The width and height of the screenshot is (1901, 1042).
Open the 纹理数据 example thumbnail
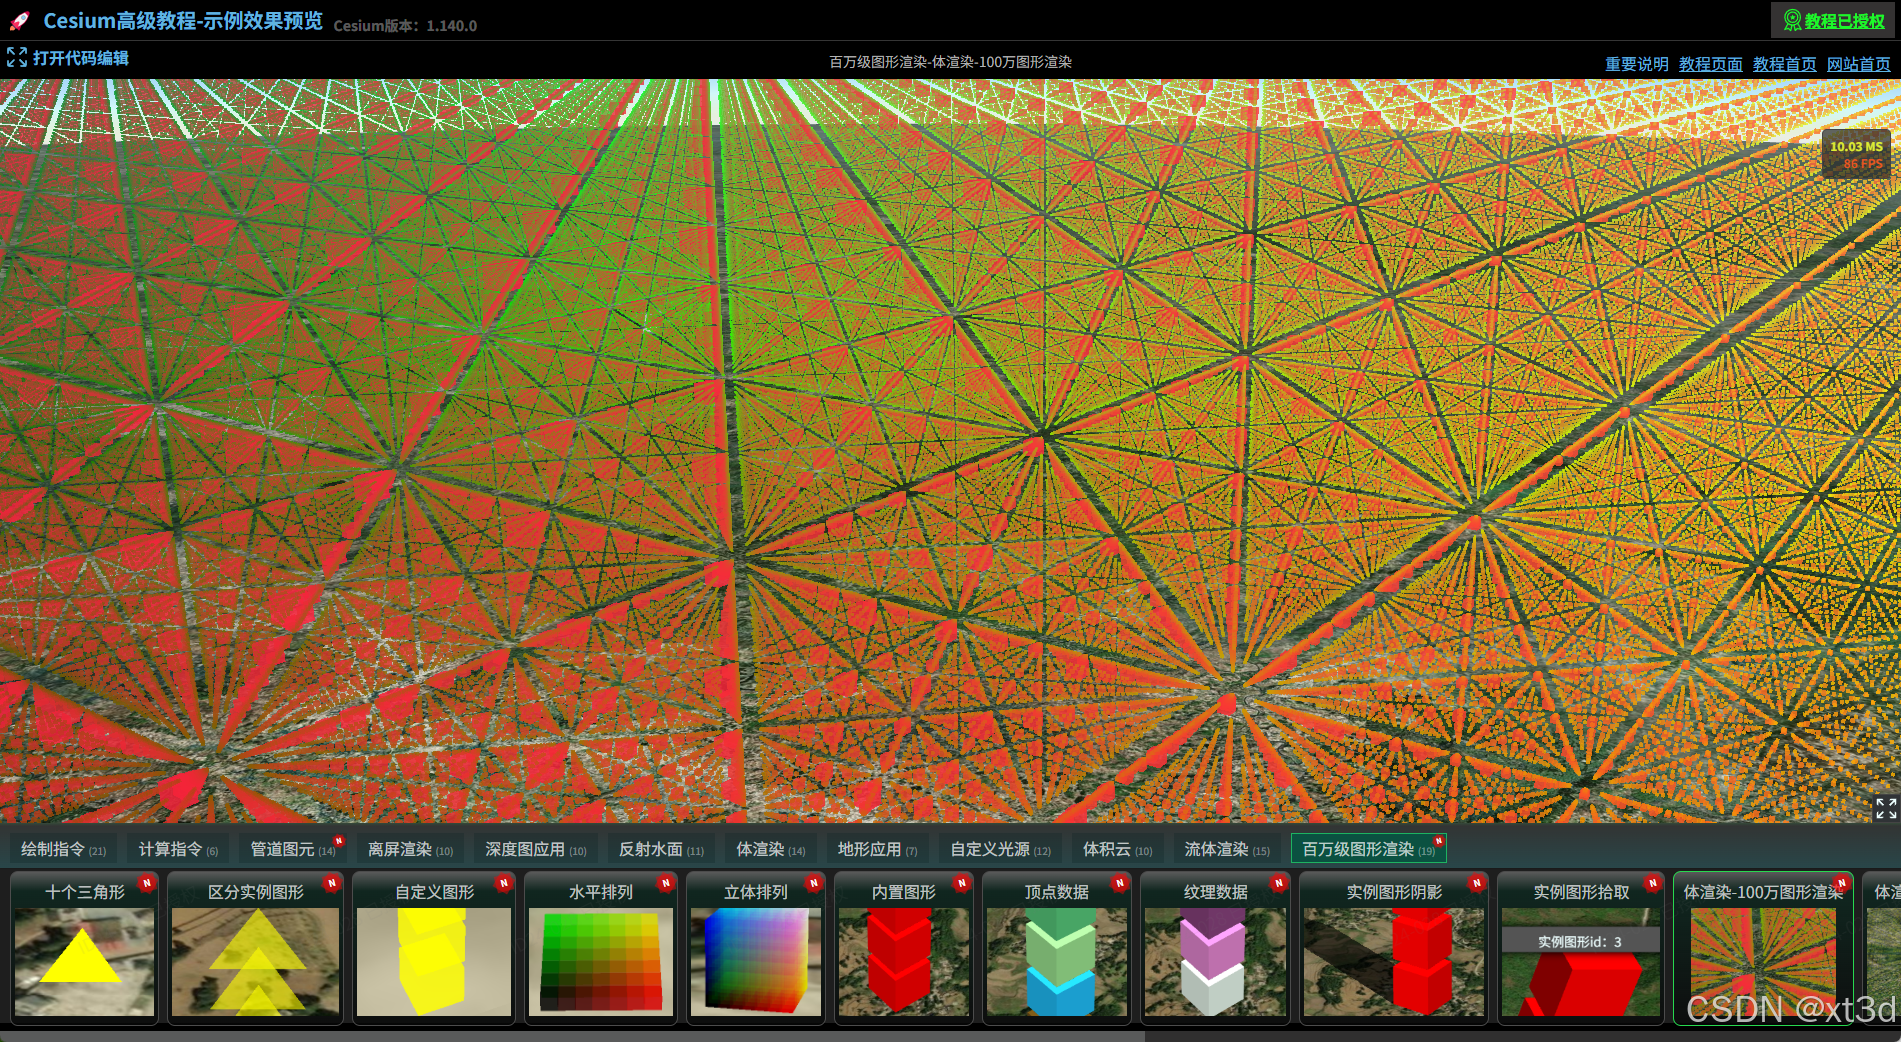point(1215,948)
